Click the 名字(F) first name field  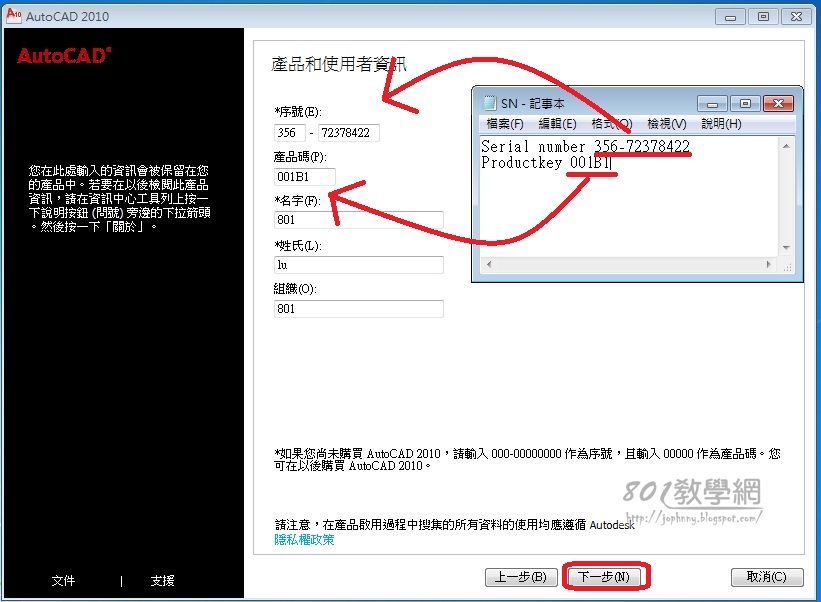click(x=359, y=220)
